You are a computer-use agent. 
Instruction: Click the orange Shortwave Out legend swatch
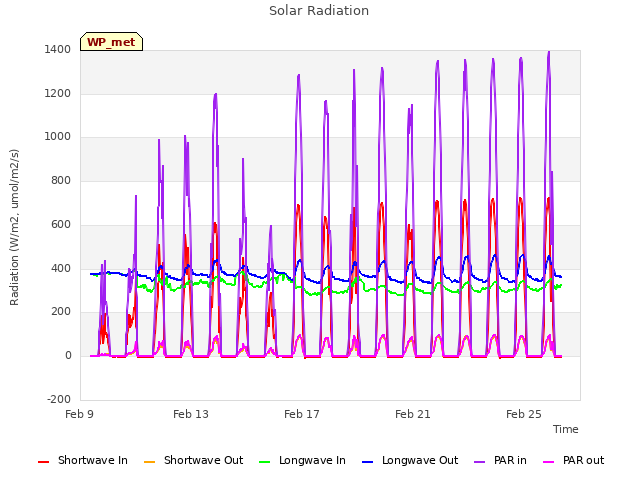pos(150,462)
